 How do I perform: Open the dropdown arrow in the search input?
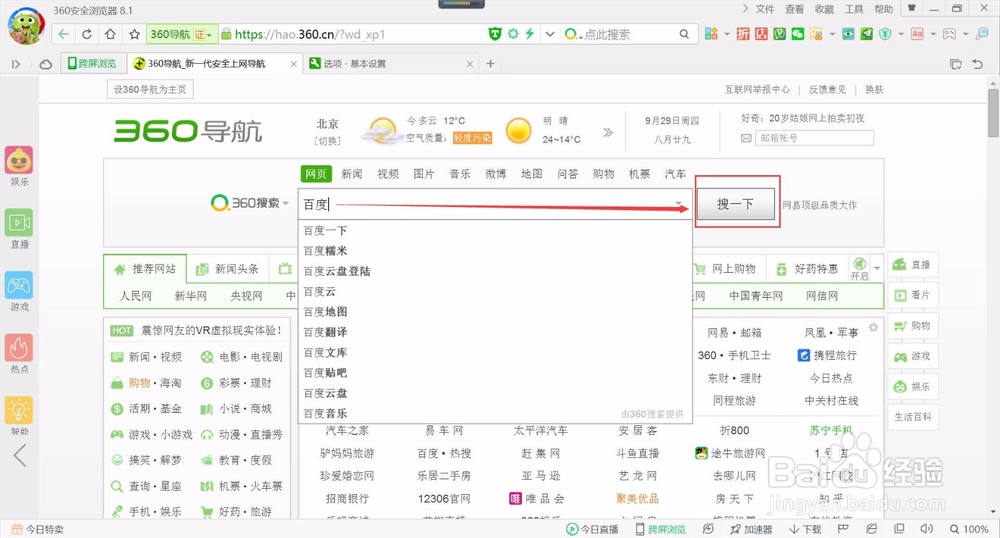(679, 204)
